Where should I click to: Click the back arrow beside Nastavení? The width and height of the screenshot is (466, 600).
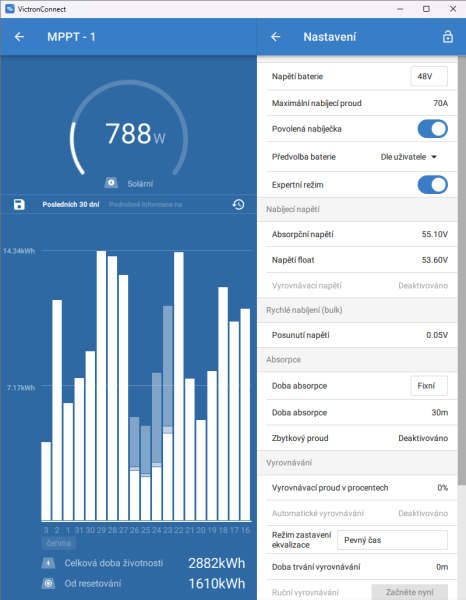click(x=275, y=37)
